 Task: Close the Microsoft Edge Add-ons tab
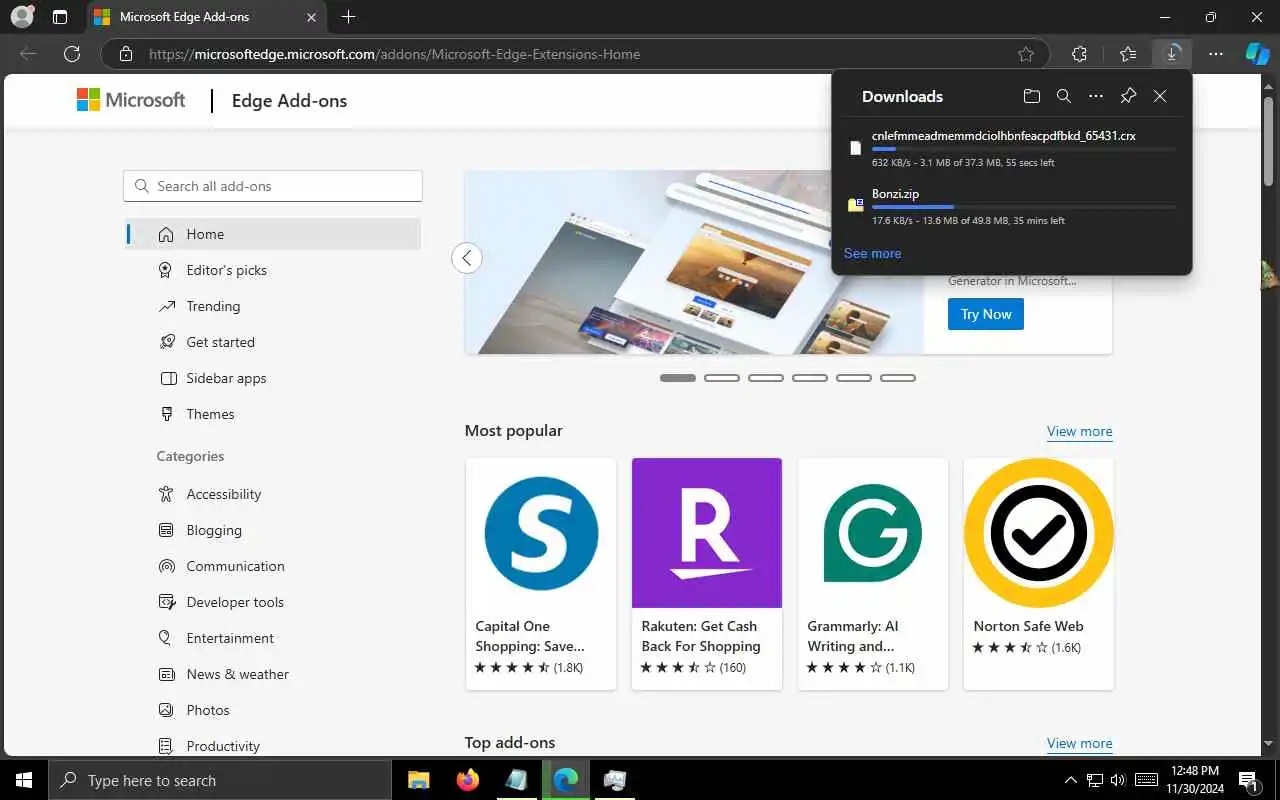pos(311,17)
